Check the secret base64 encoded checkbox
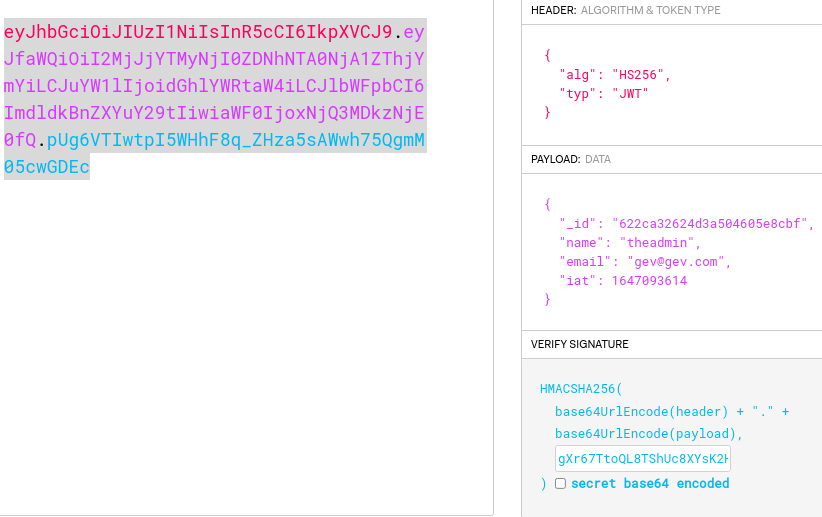The image size is (822, 517). coord(560,483)
